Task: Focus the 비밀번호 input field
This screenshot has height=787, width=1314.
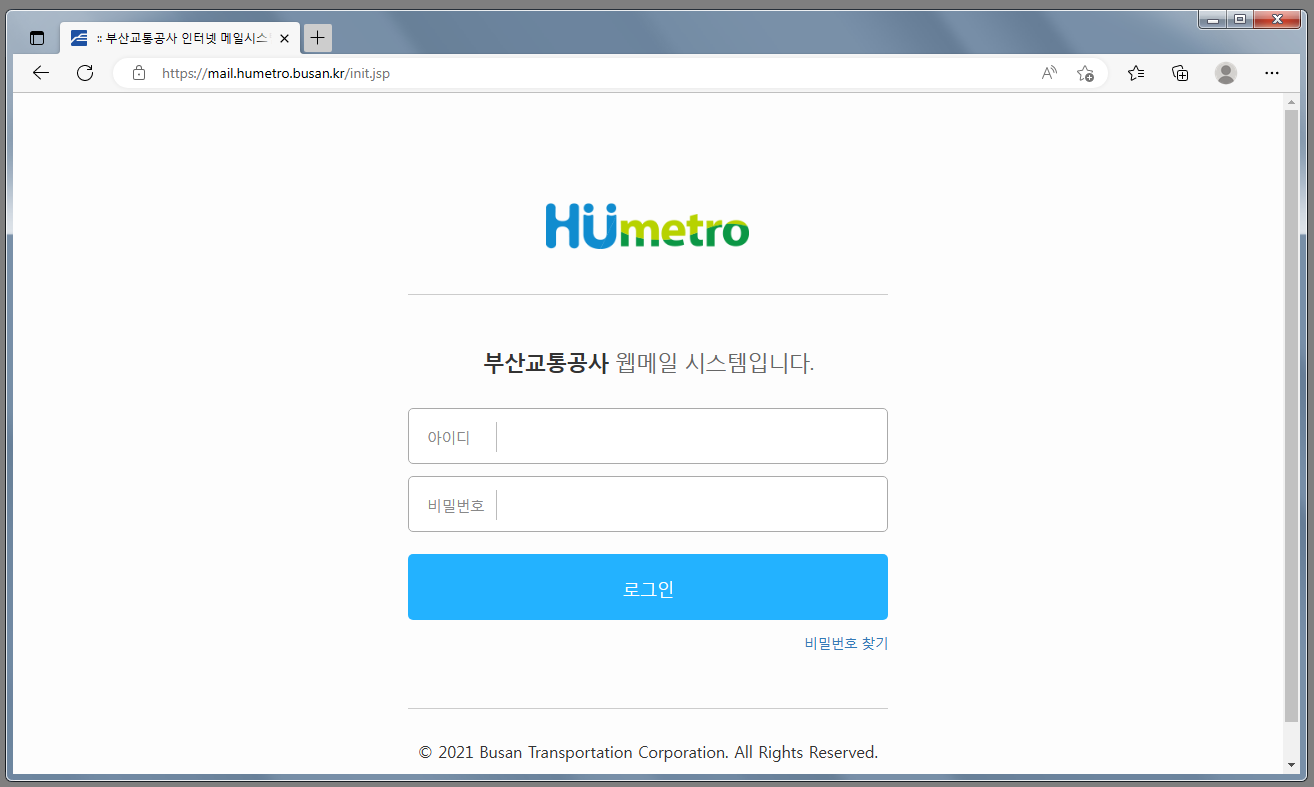Action: tap(647, 504)
